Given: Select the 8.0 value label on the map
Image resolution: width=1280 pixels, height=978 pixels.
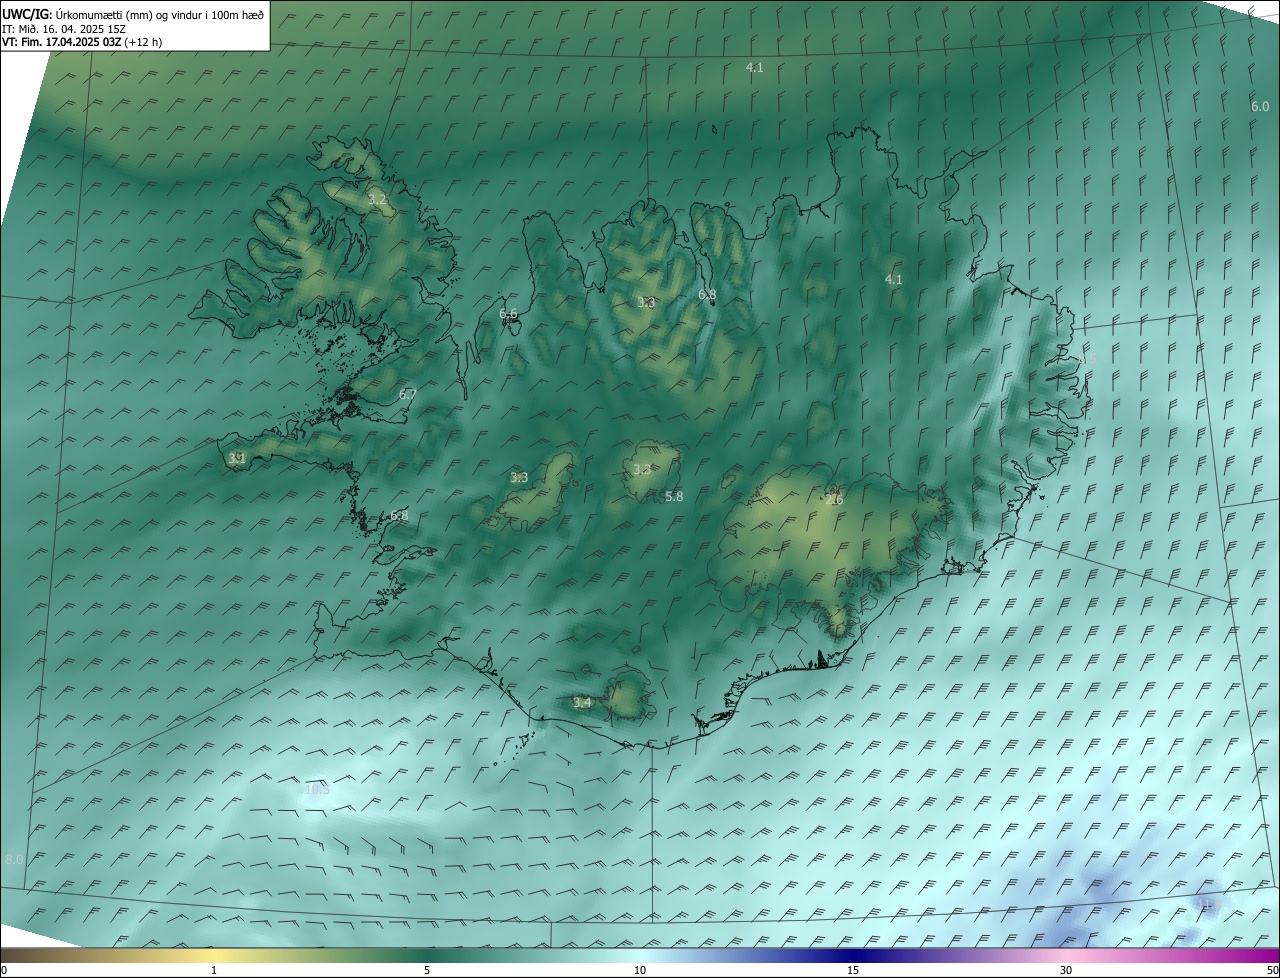Looking at the screenshot, I should (14, 860).
